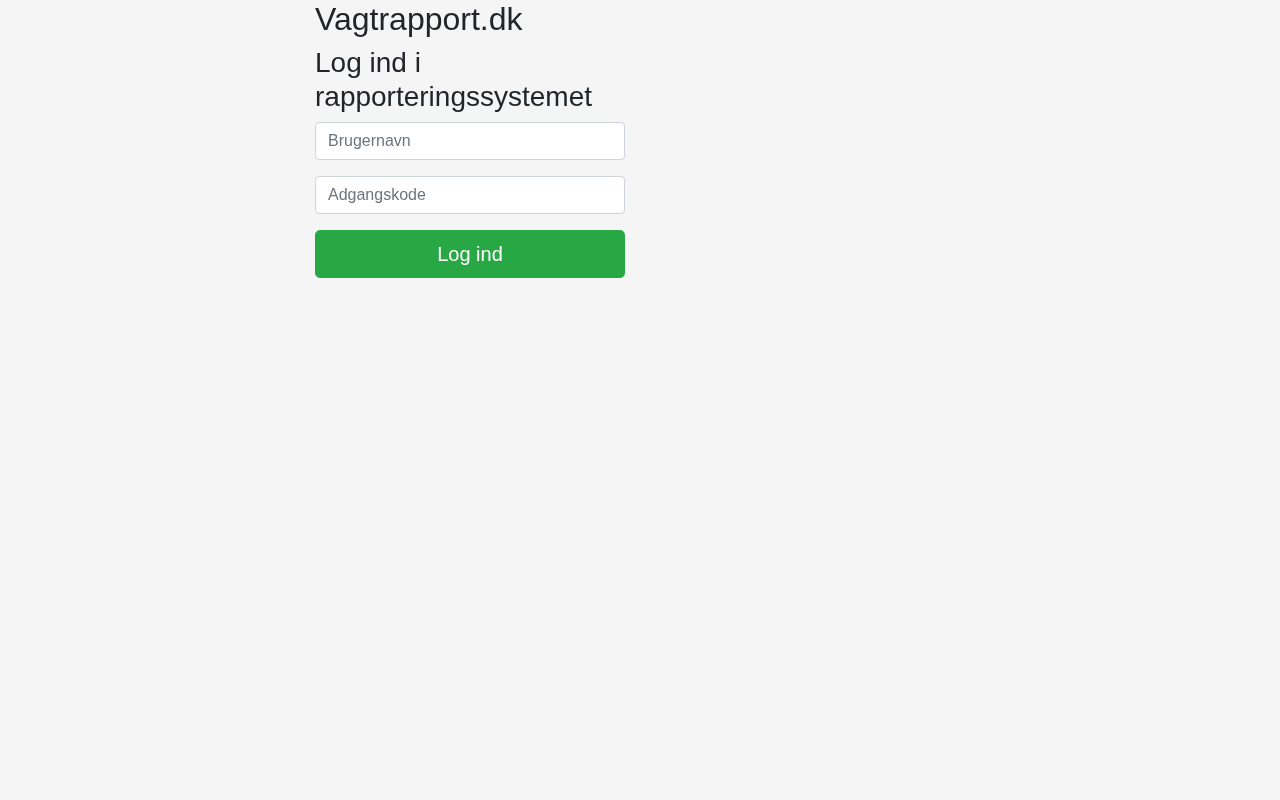Screen dimensions: 1280x800
Task: Click the 'Log ind i rapporteringssystemet' heading
Action: click(x=453, y=79)
